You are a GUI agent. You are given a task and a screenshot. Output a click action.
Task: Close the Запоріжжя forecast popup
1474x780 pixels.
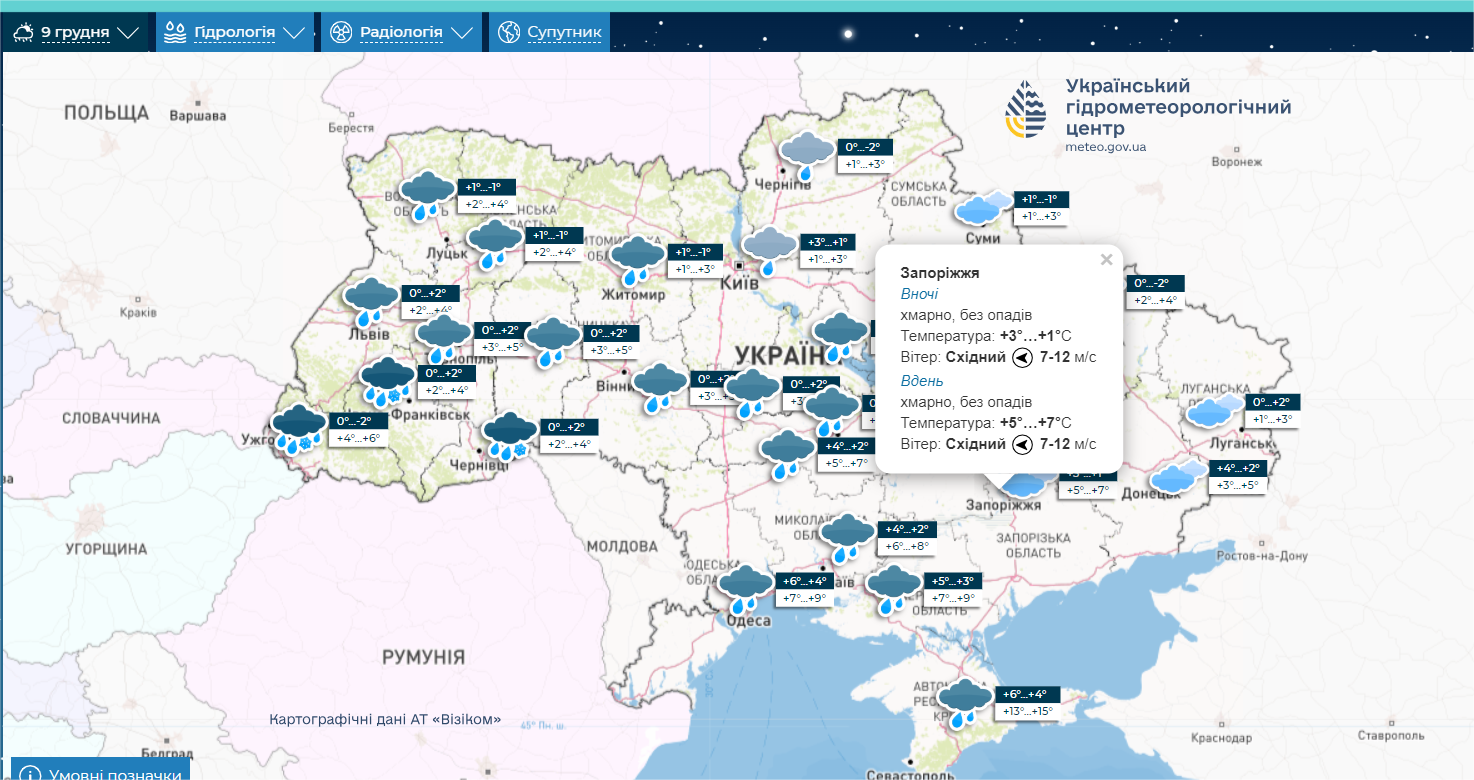pyautogui.click(x=1106, y=260)
